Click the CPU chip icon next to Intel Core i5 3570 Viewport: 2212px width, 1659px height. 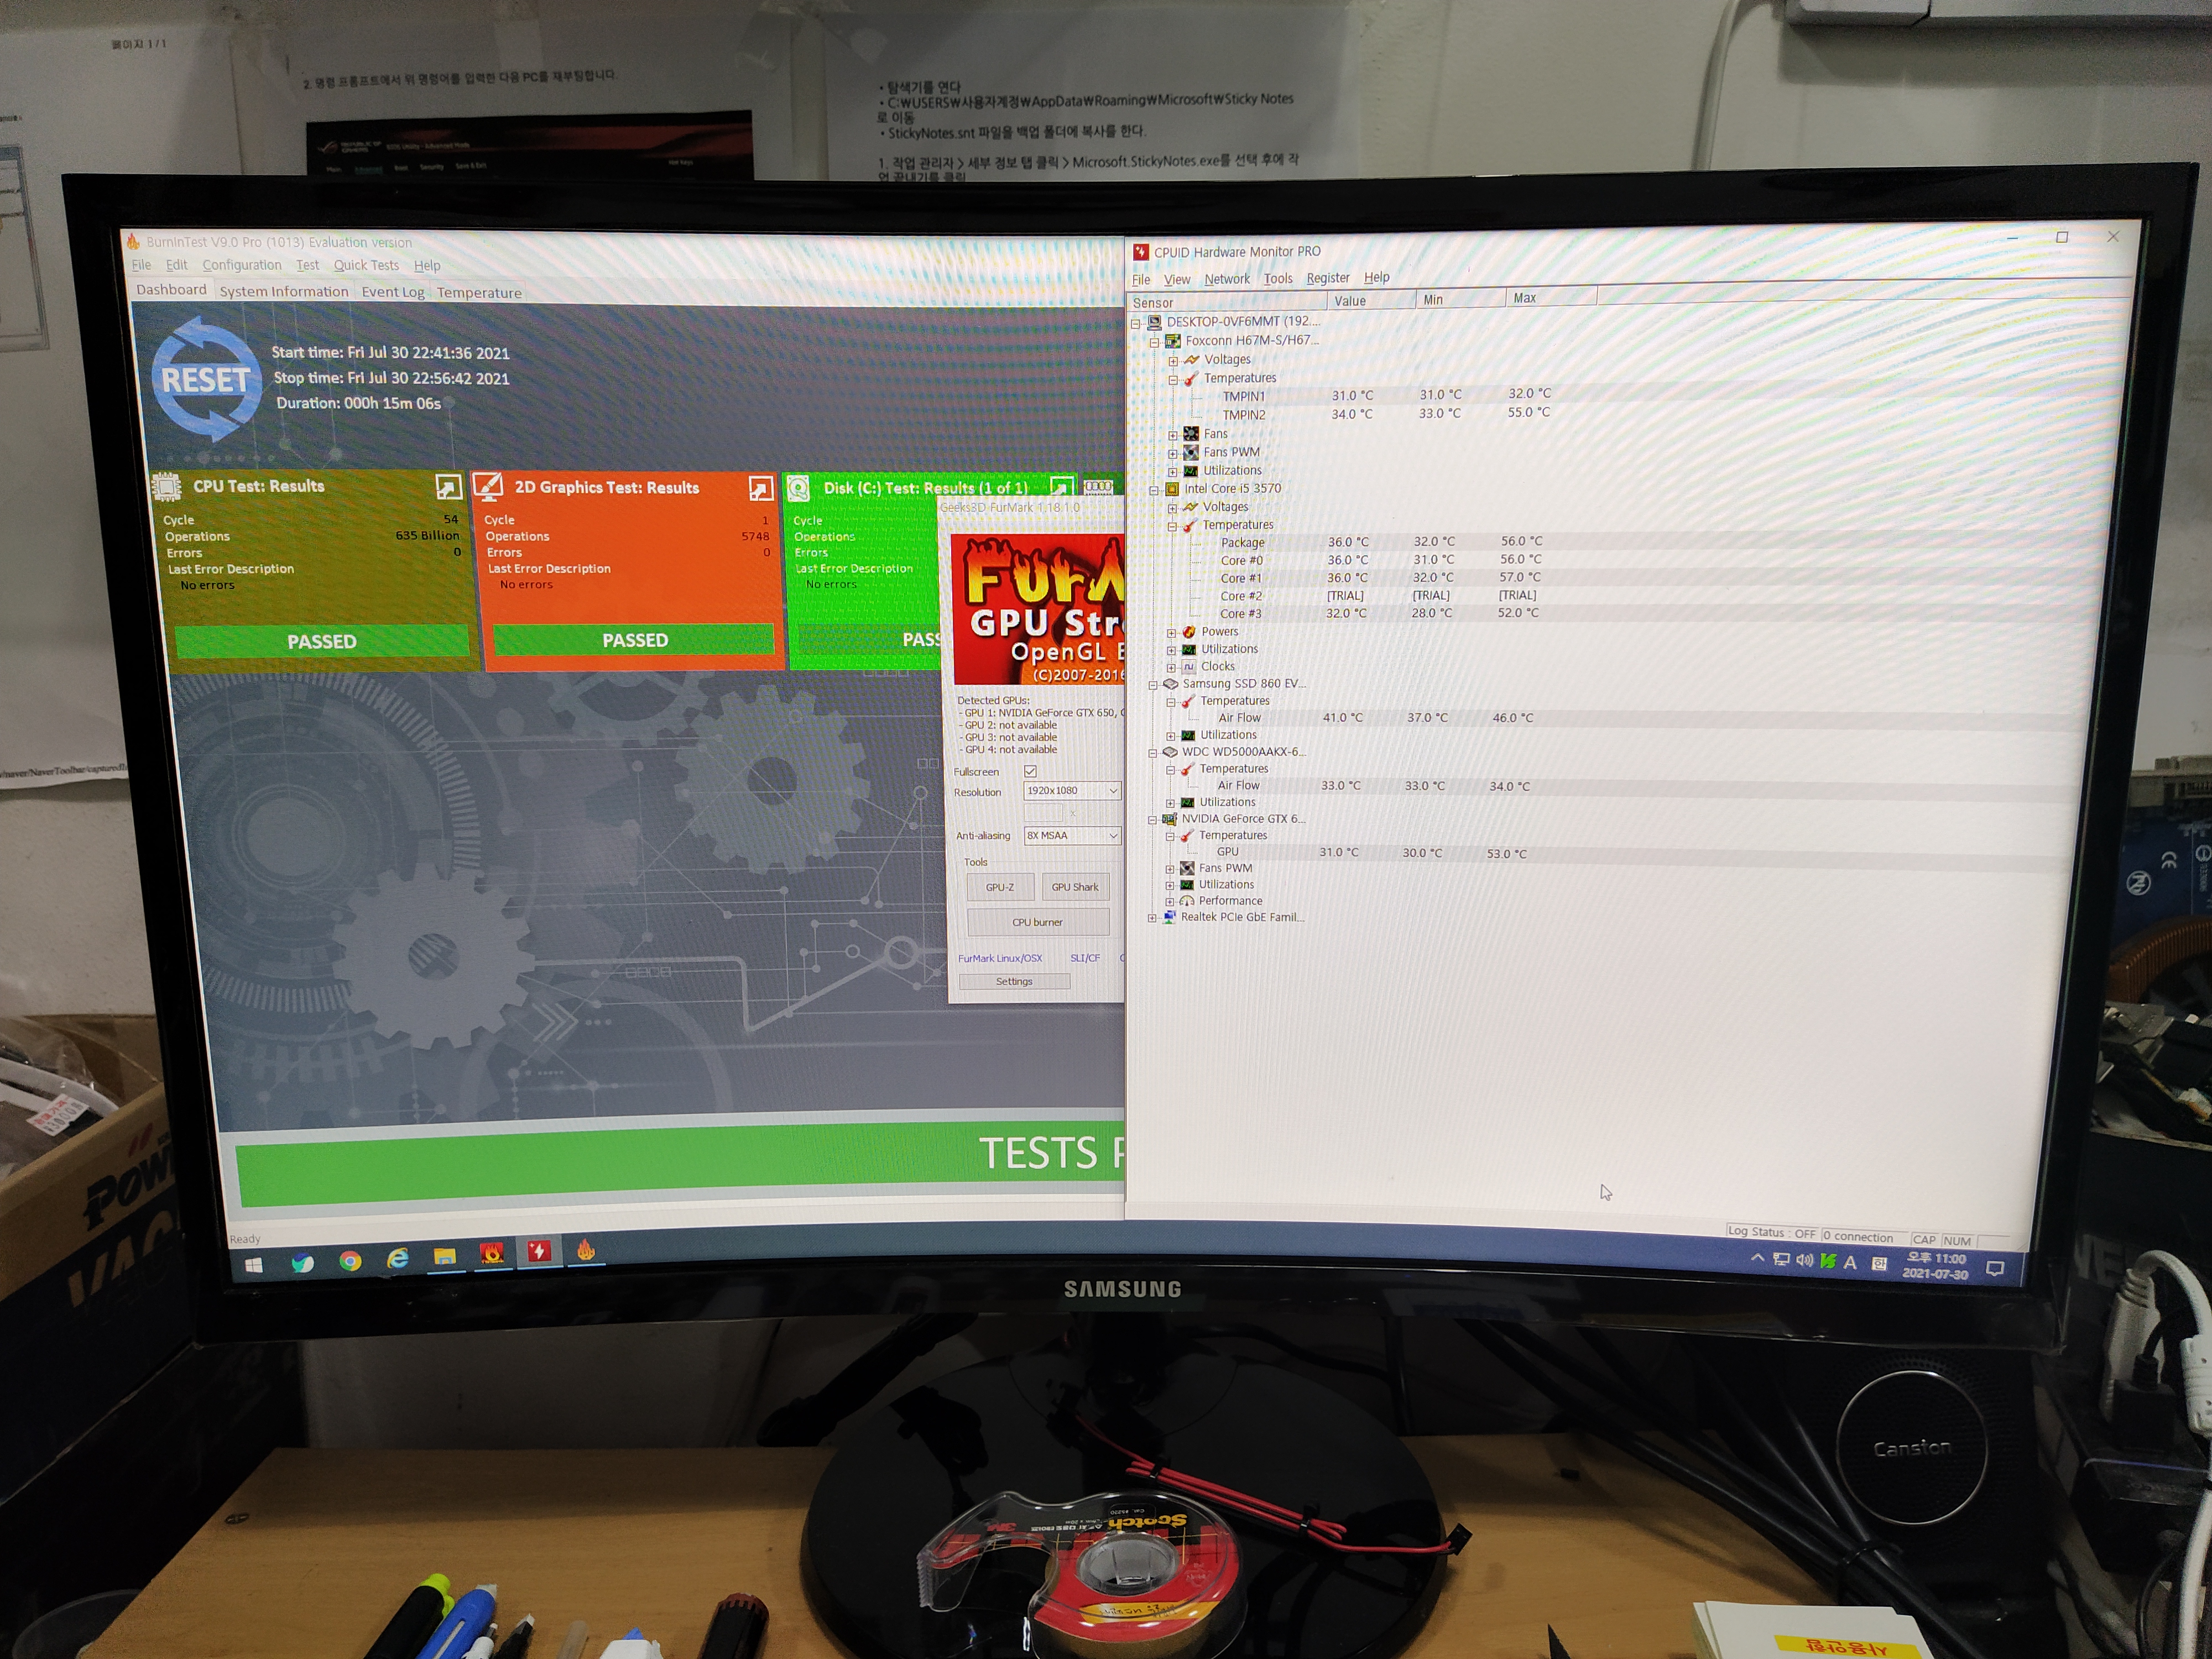click(x=1172, y=489)
